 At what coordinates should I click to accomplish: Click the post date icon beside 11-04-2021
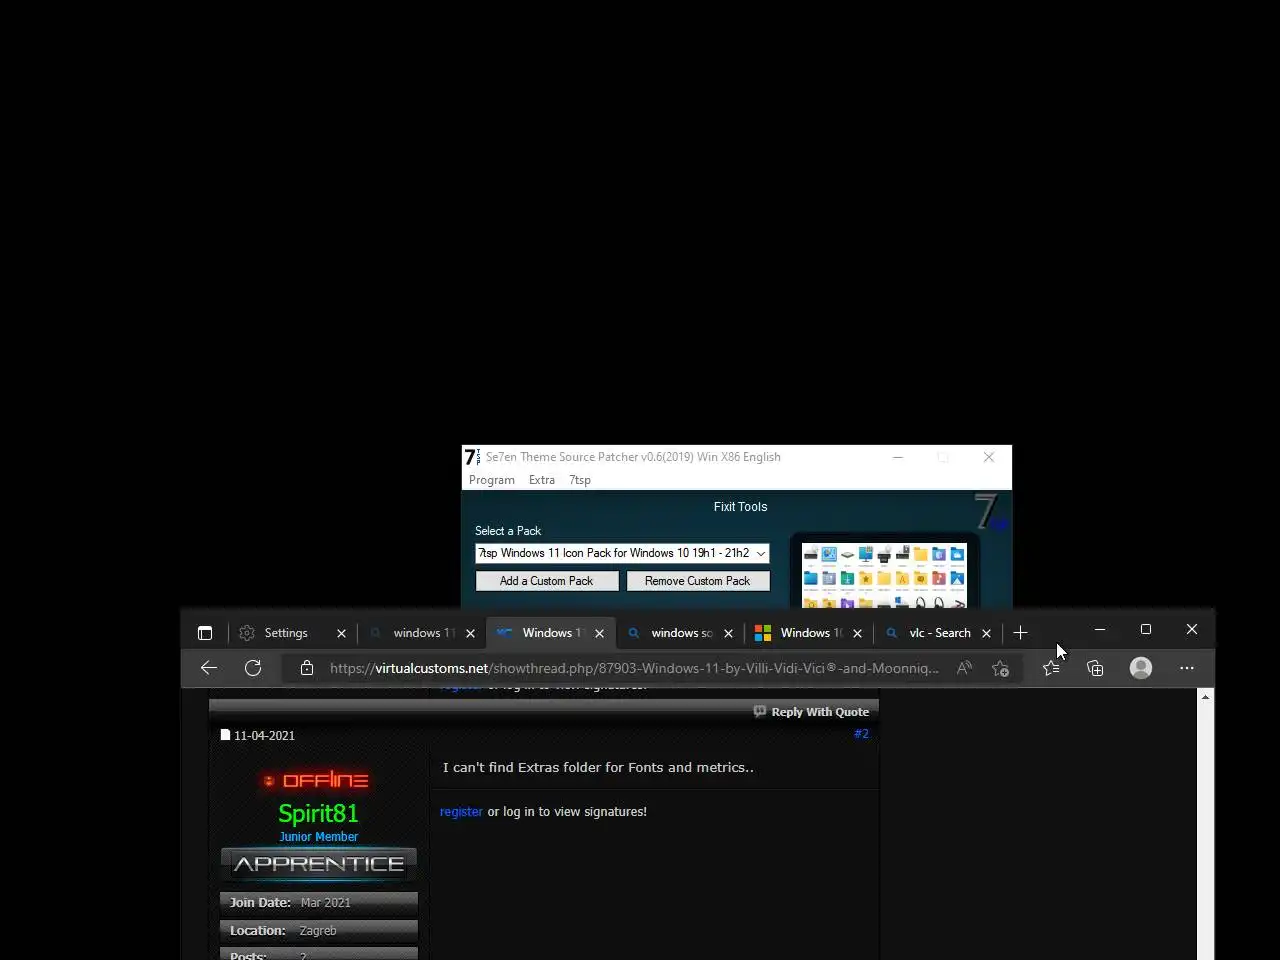pyautogui.click(x=225, y=735)
